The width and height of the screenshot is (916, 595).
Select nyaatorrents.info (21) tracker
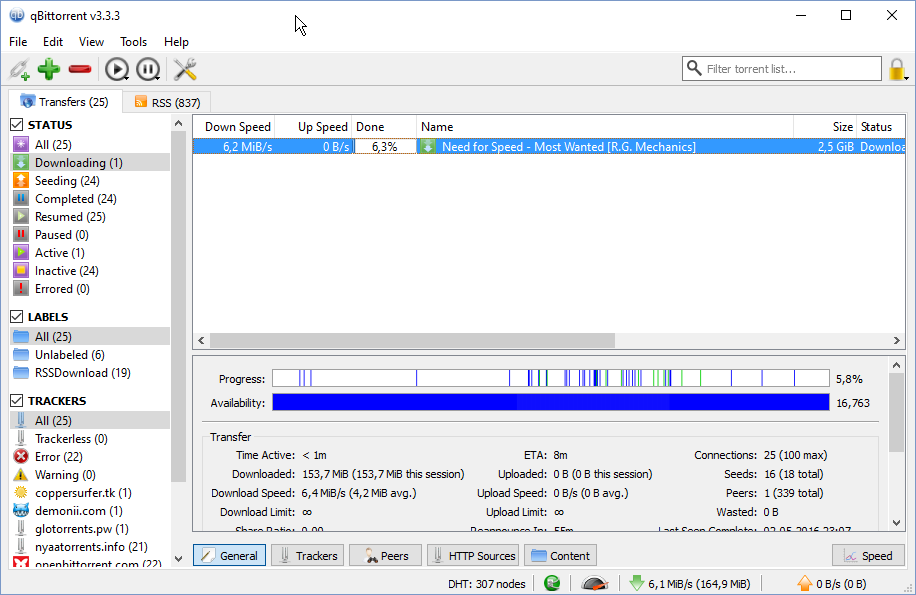point(90,548)
